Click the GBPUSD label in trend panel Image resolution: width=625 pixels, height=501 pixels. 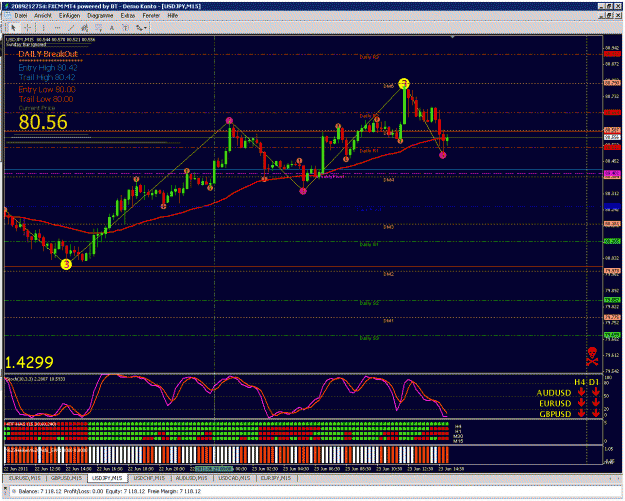tap(555, 414)
